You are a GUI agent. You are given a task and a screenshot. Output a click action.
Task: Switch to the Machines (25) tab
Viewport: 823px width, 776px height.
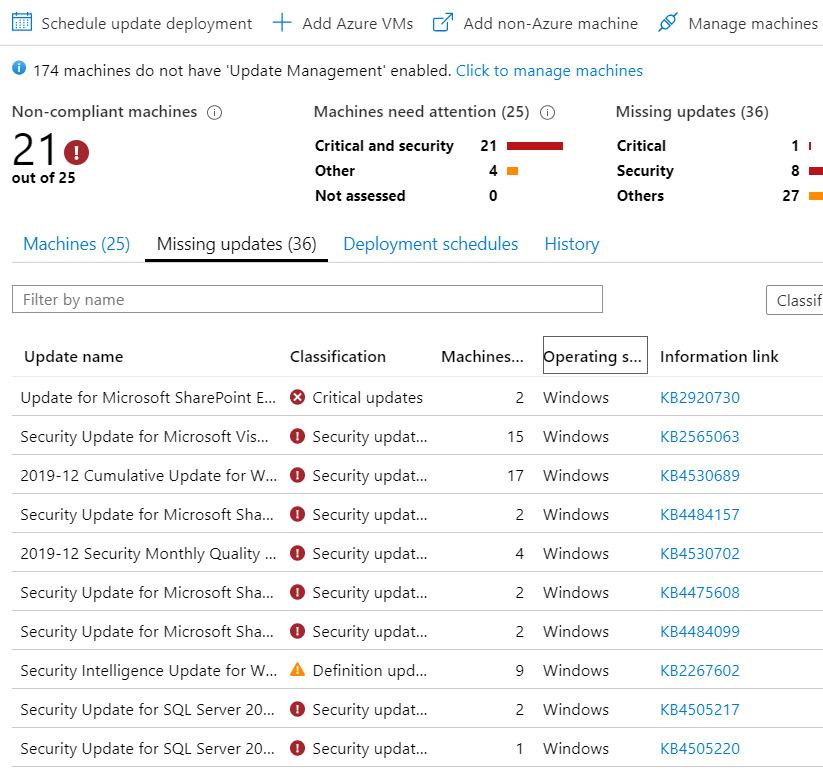point(76,244)
